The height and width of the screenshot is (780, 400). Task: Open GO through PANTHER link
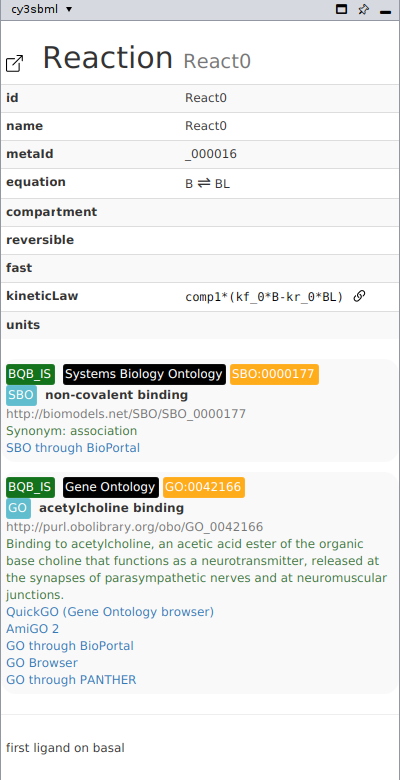point(71,680)
